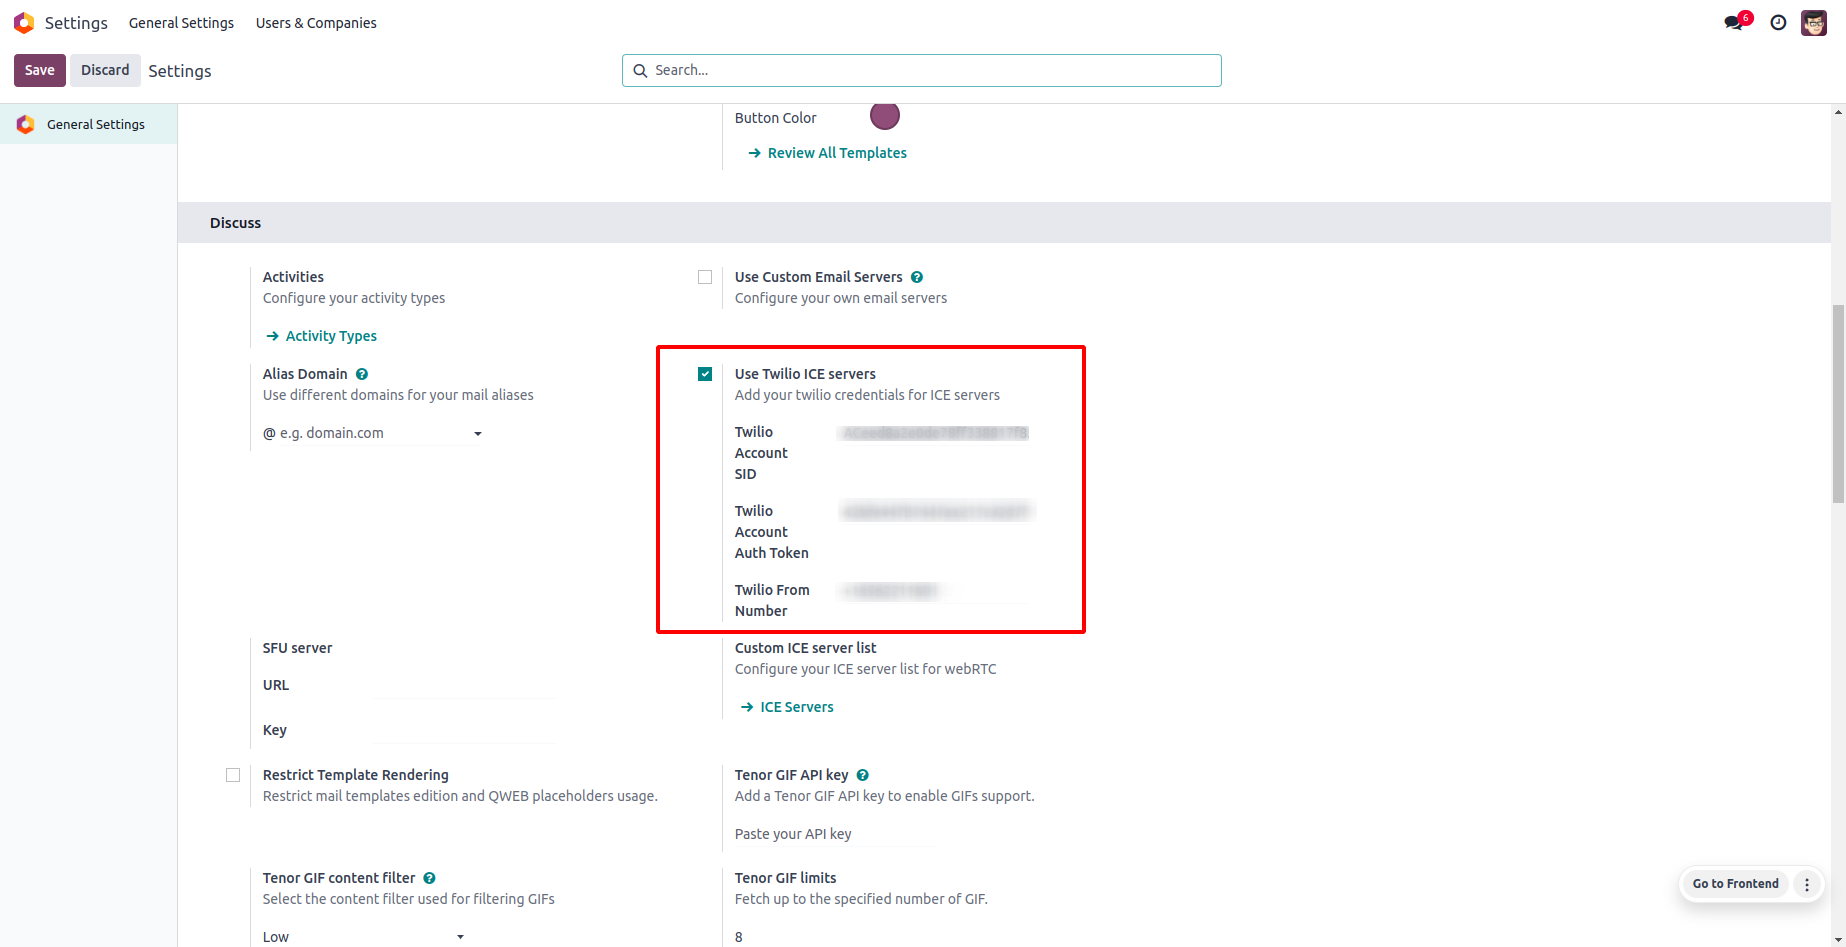The image size is (1846, 947).
Task: Follow the Review All Templates link
Action: tap(836, 153)
